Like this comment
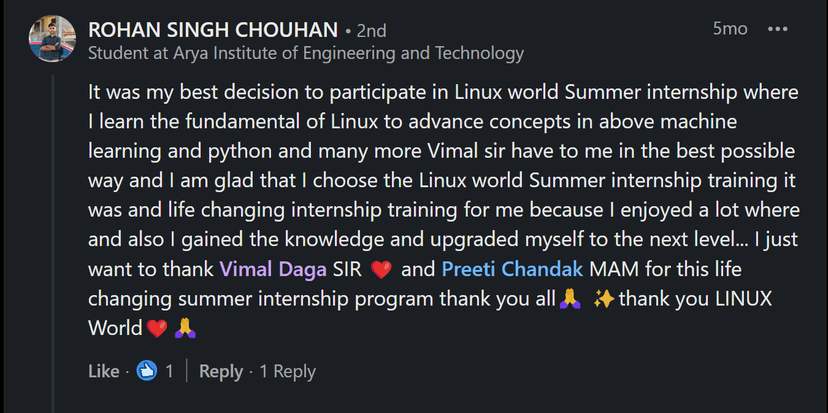 coord(103,371)
